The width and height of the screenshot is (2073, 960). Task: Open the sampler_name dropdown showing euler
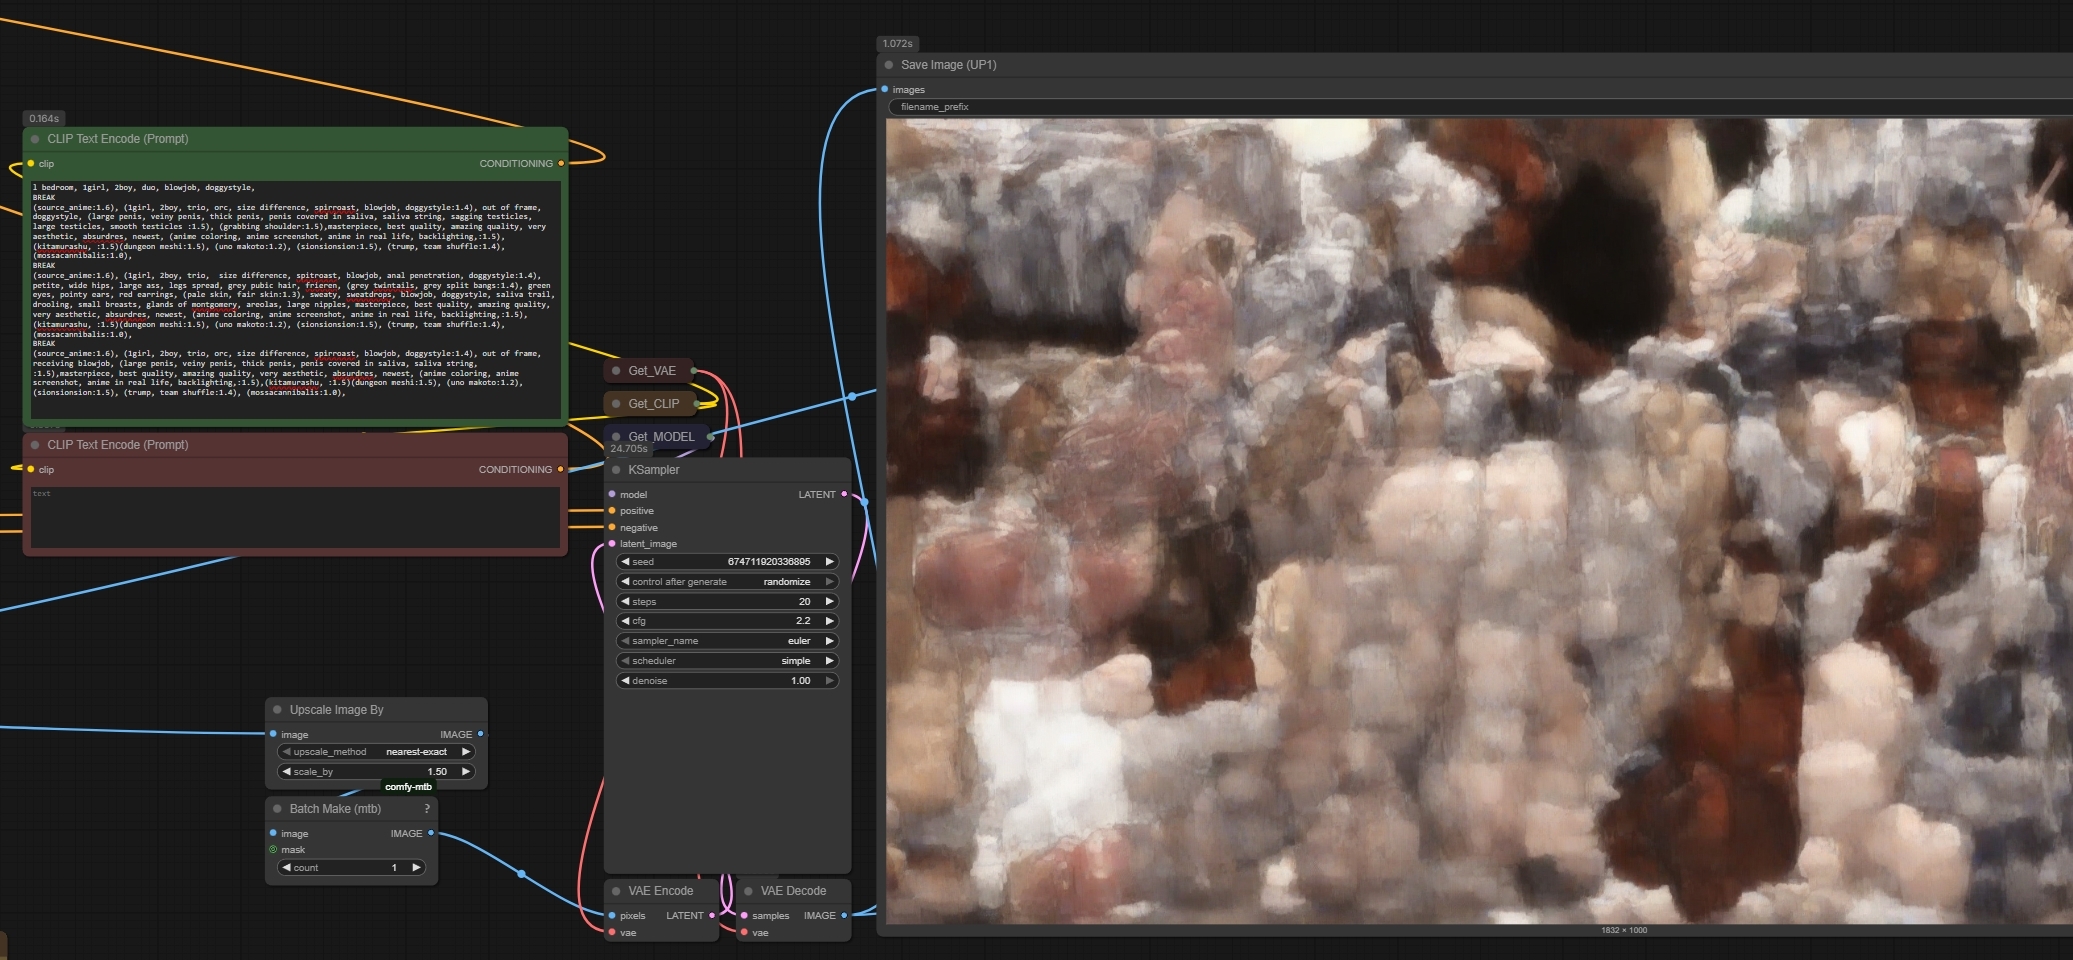(727, 641)
